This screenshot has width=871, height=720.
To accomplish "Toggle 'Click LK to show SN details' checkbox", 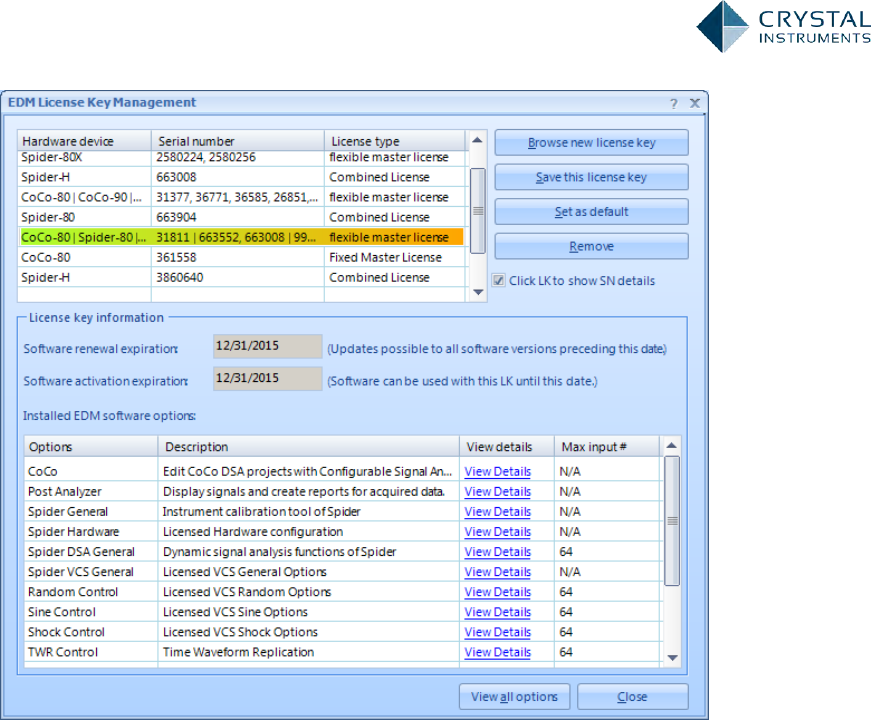I will point(500,281).
